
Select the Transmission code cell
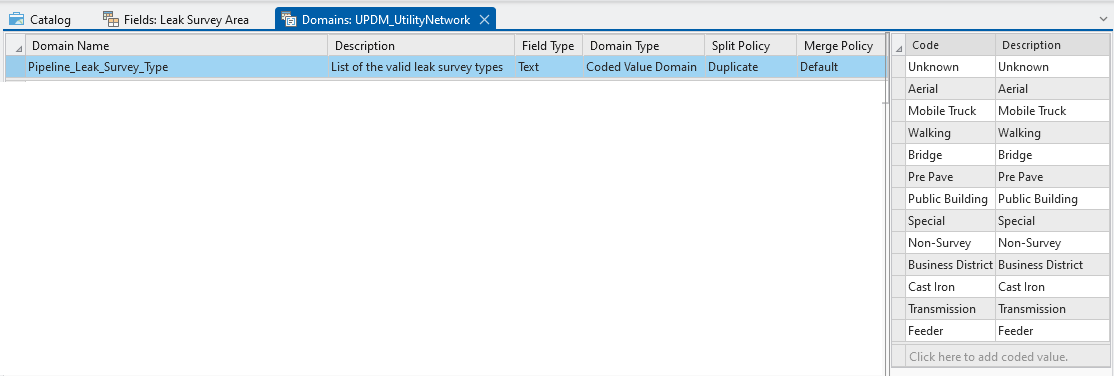[x=951, y=309]
